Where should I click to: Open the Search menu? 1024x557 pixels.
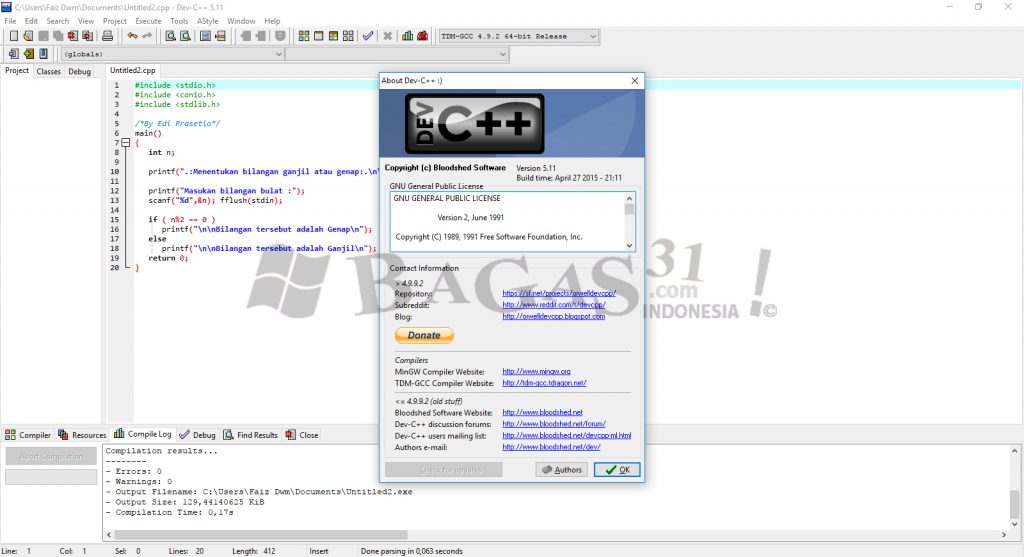pyautogui.click(x=57, y=21)
